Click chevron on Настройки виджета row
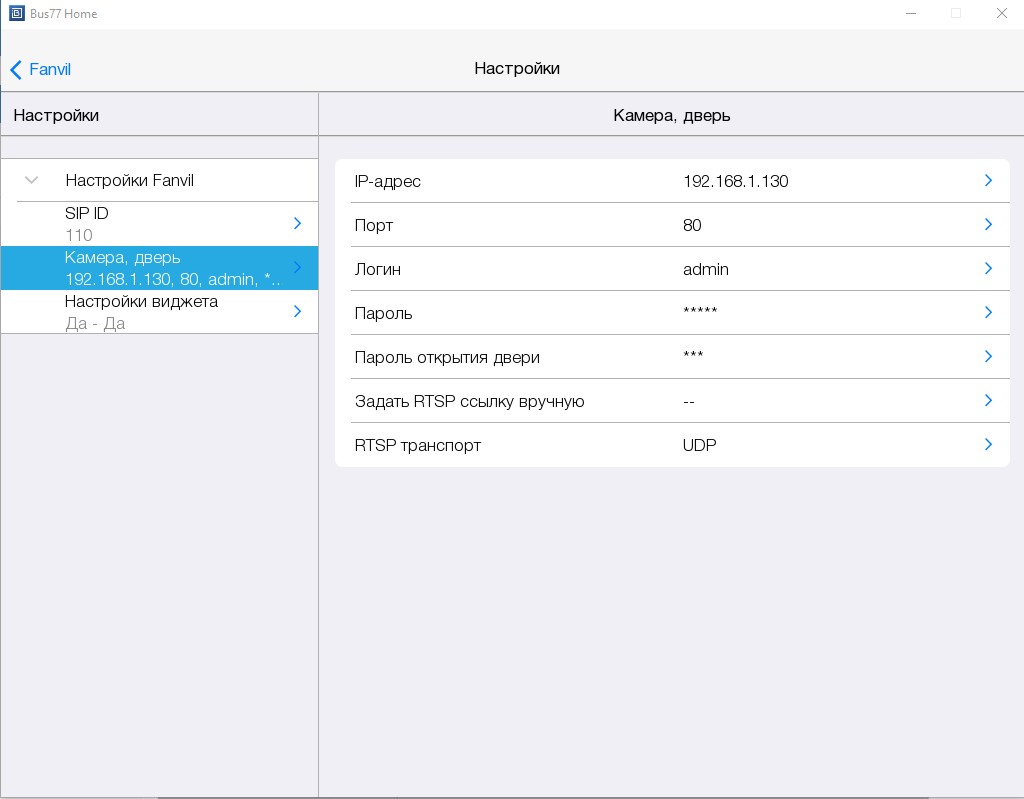 [x=297, y=312]
